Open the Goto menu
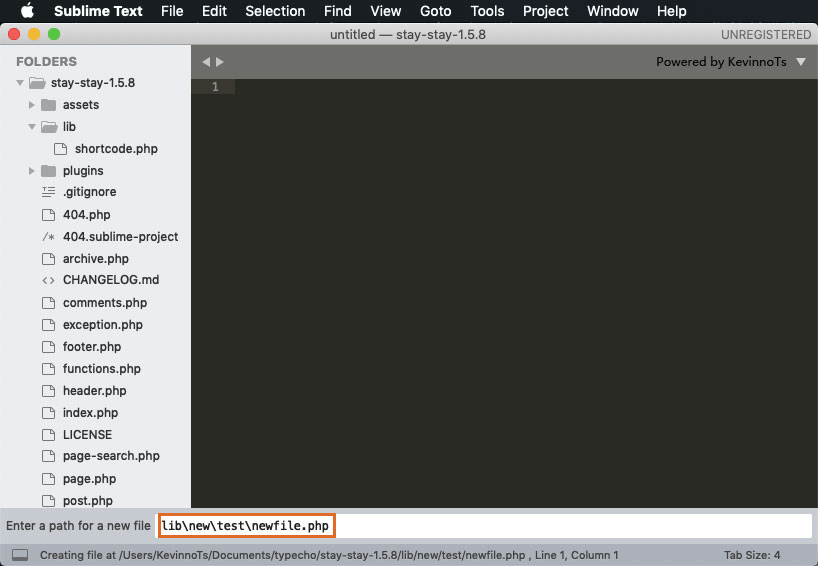This screenshot has width=818, height=566. pyautogui.click(x=436, y=11)
